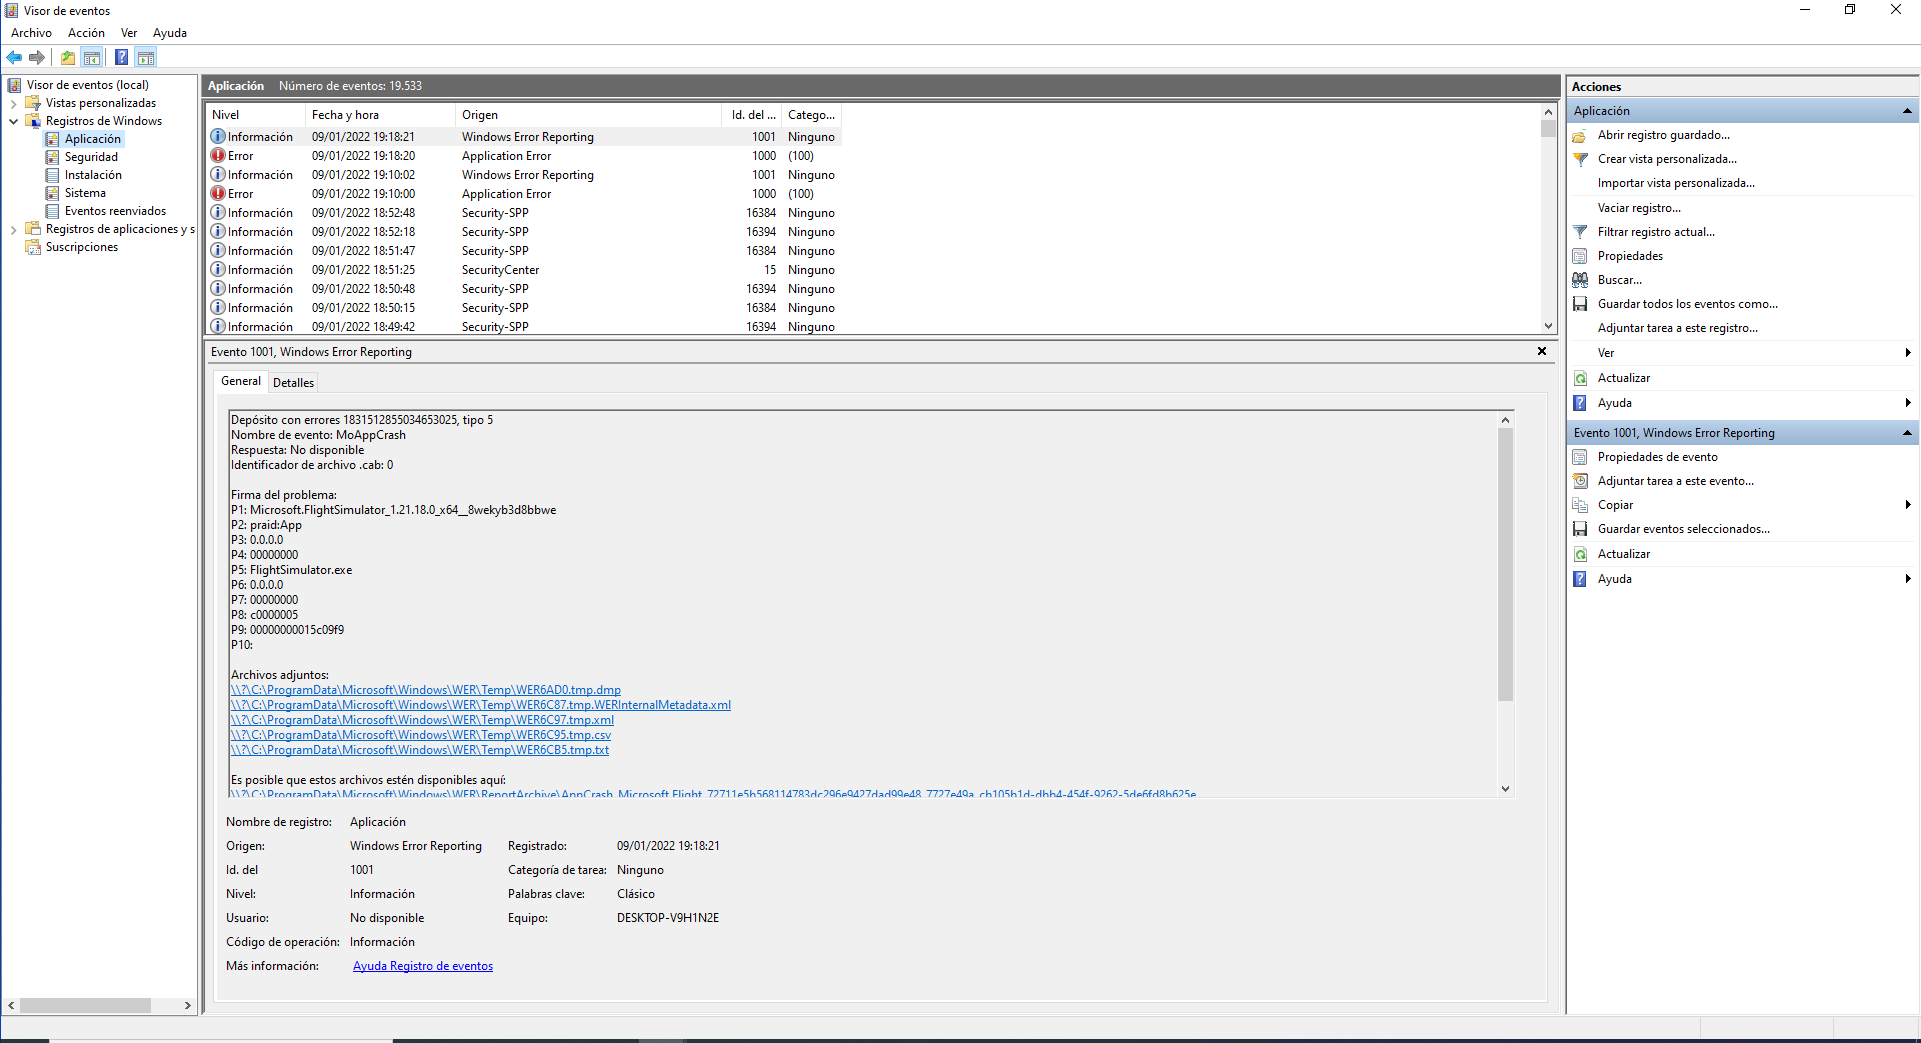Viewport: 1921px width, 1043px height.
Task: Click Adjuntar tarea a este evento
Action: click(1676, 481)
